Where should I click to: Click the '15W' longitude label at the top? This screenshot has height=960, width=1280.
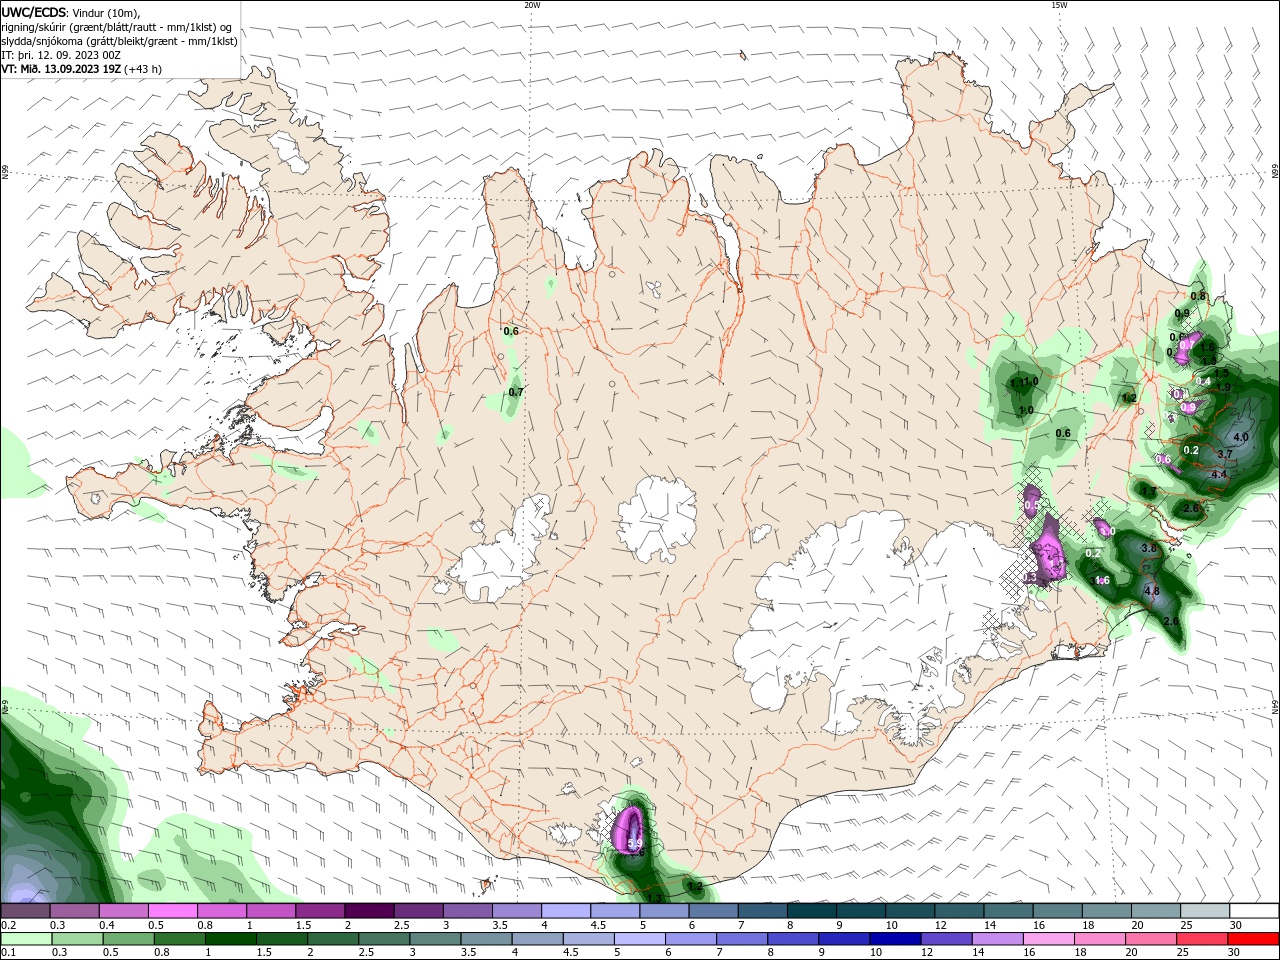click(1058, 5)
